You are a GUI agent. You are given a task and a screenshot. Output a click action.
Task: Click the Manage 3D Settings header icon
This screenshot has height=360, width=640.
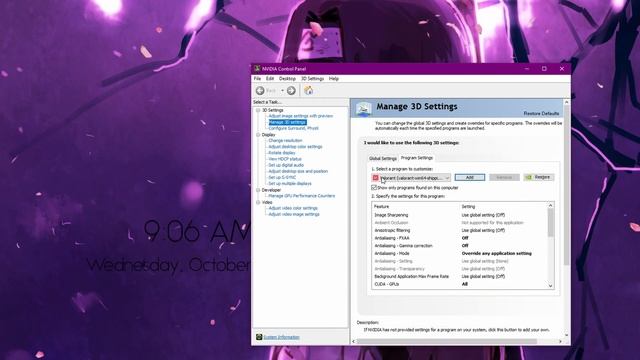363,109
